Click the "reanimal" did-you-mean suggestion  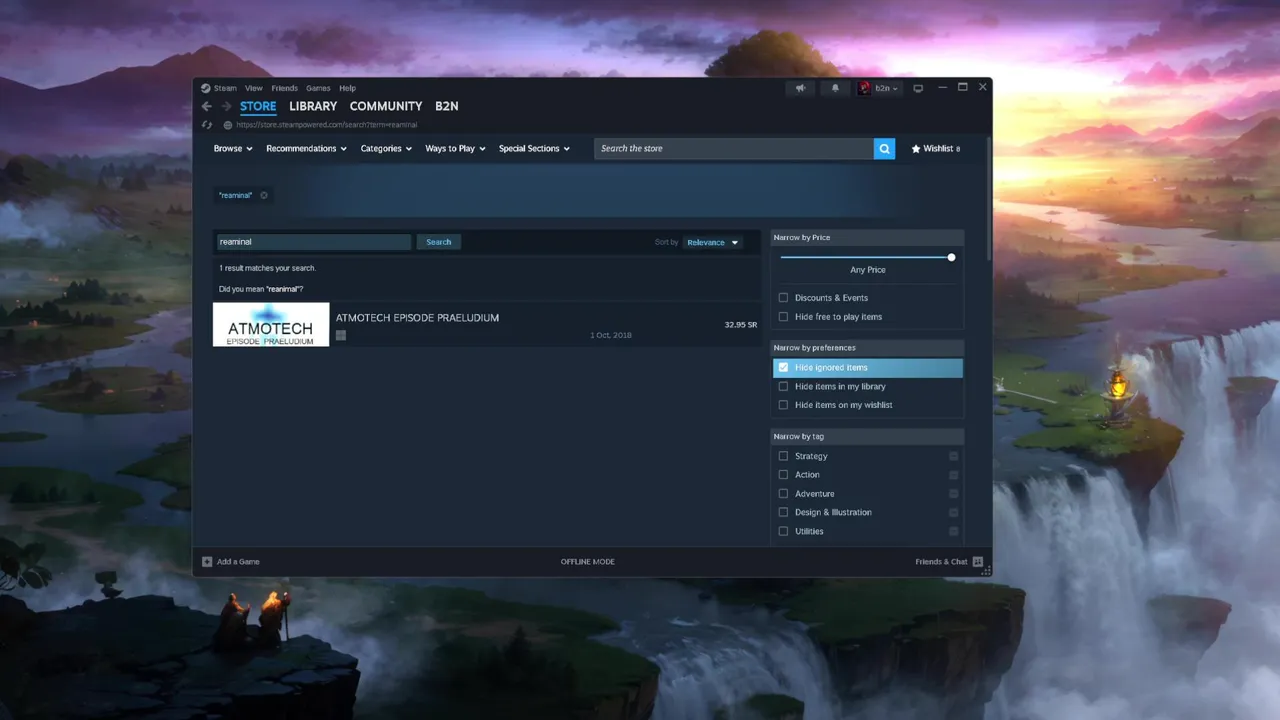(x=283, y=289)
